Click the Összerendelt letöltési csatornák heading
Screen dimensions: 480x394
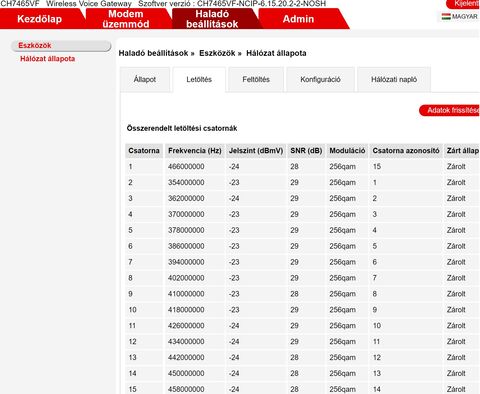182,128
